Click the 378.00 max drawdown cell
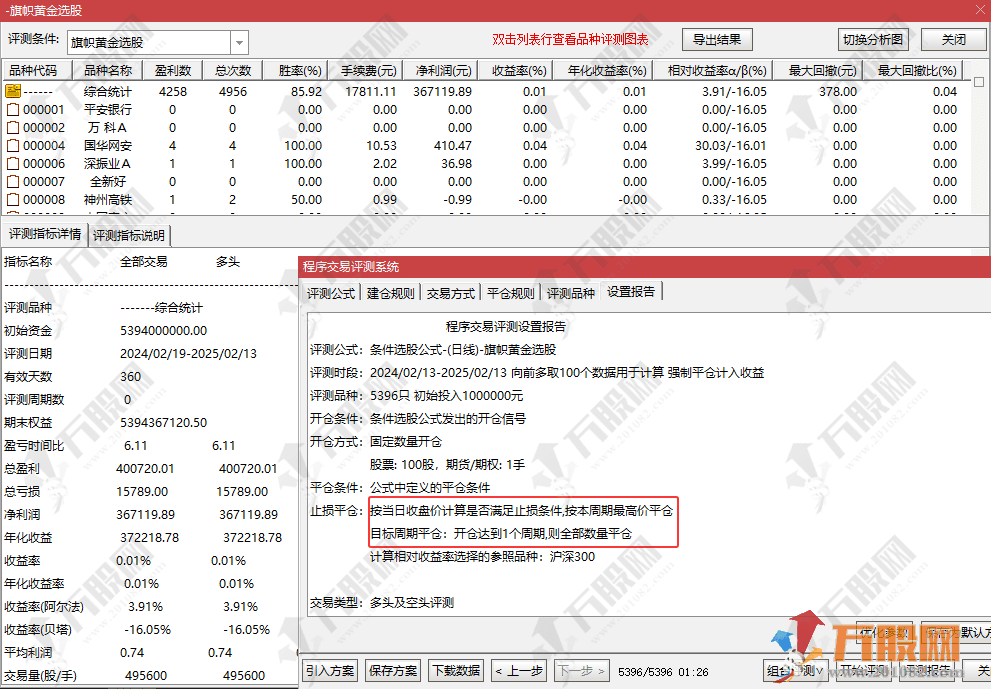This screenshot has width=991, height=689. pos(838,91)
